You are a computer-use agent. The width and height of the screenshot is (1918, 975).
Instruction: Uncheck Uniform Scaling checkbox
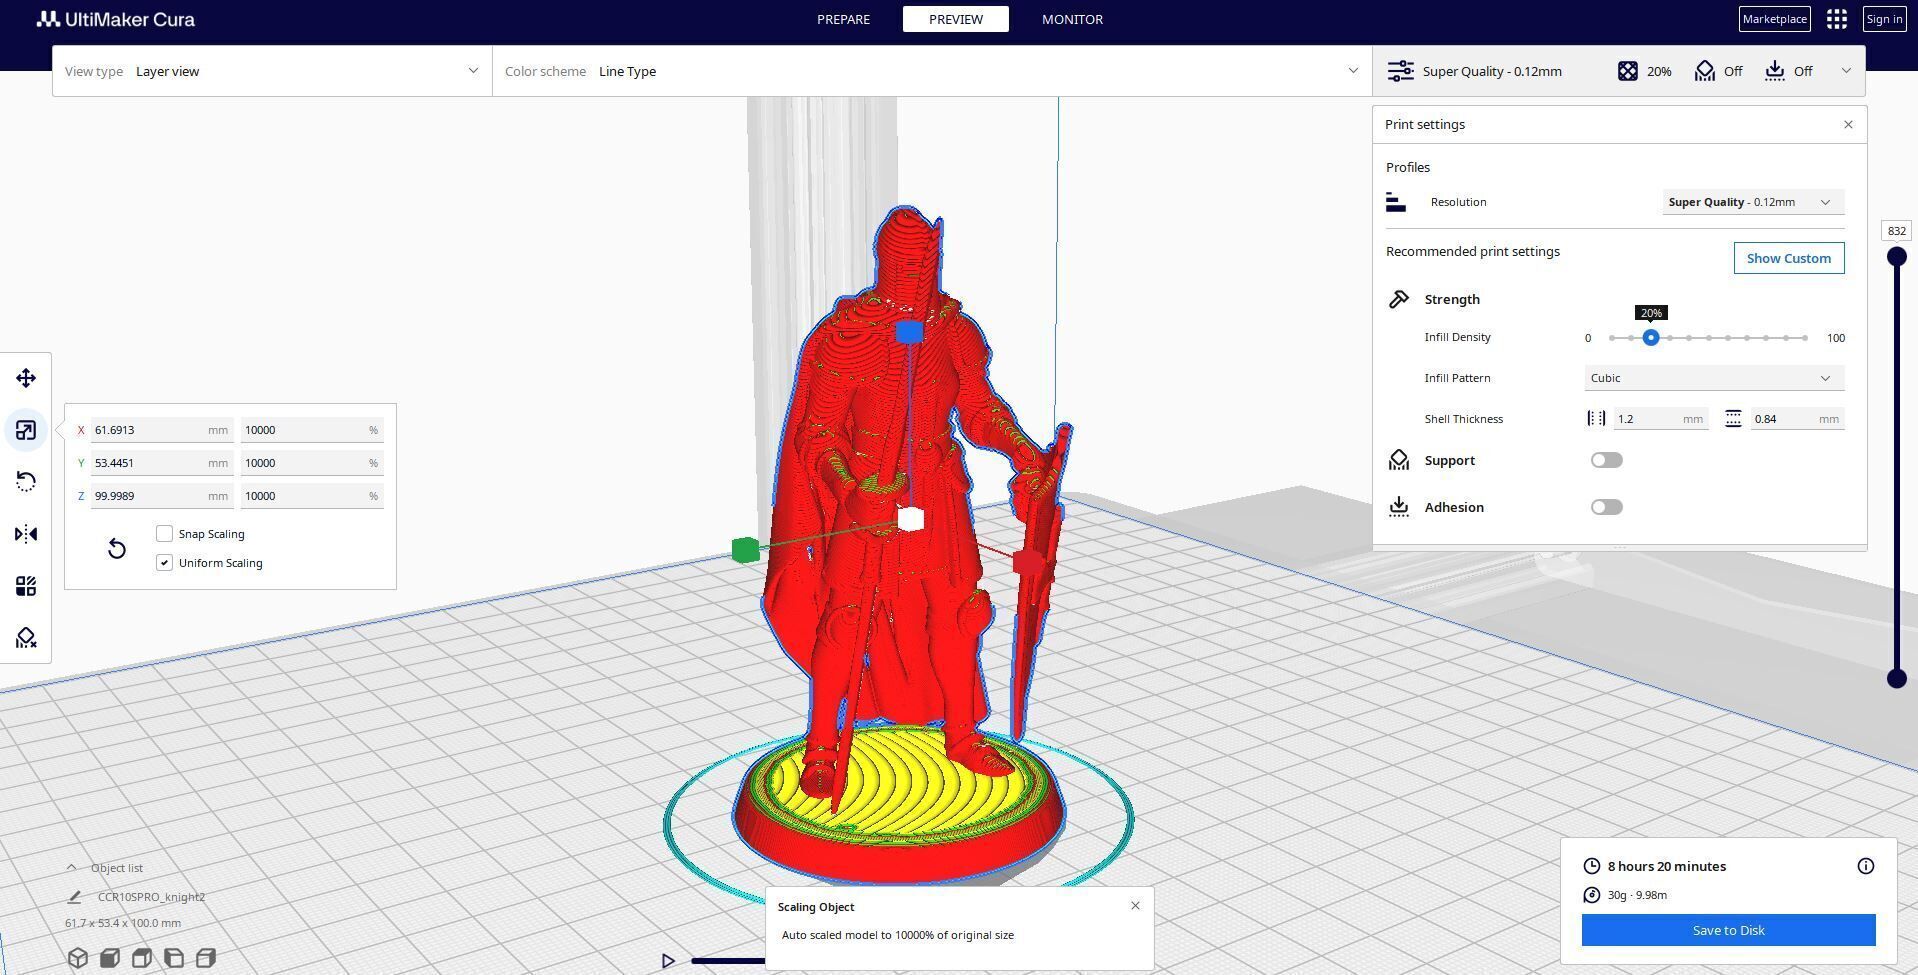(x=165, y=563)
